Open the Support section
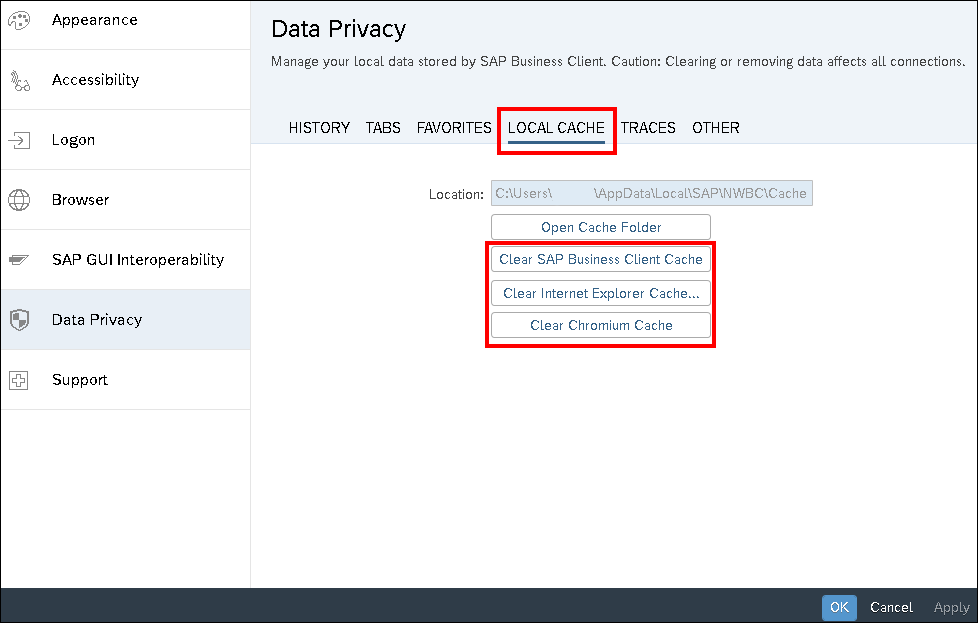 [80, 380]
